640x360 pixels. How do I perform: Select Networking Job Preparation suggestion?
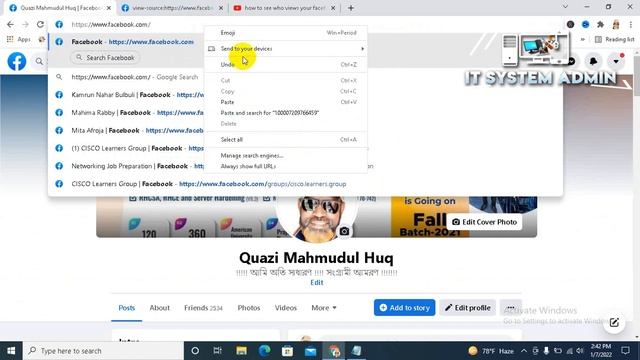(305, 166)
